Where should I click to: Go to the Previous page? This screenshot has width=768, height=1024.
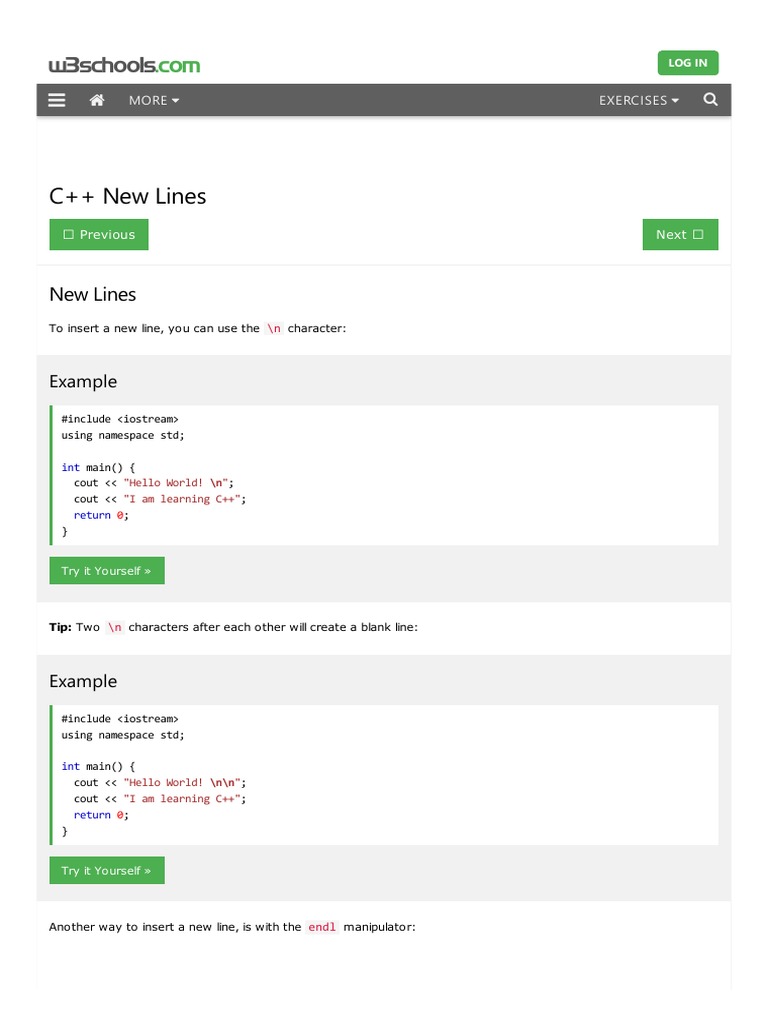pyautogui.click(x=99, y=235)
